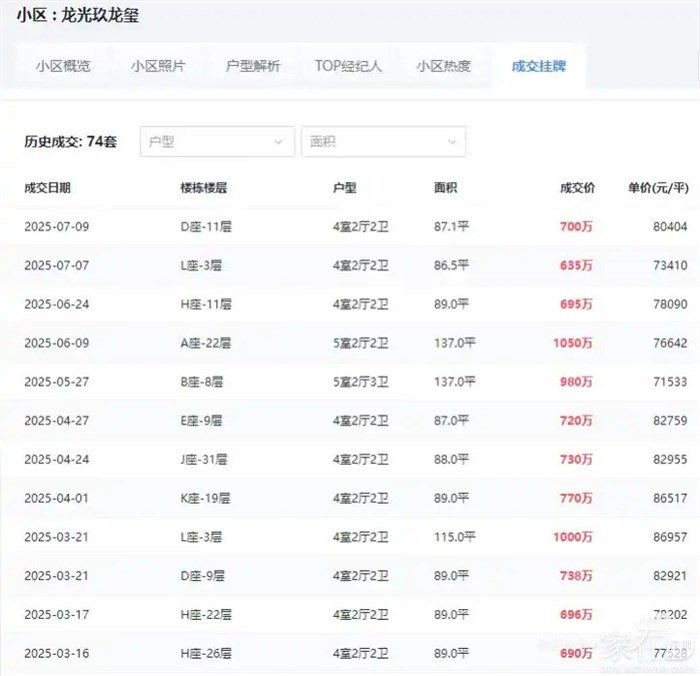
Task: Click the 楼栋楼层 column header
Action: 204,188
